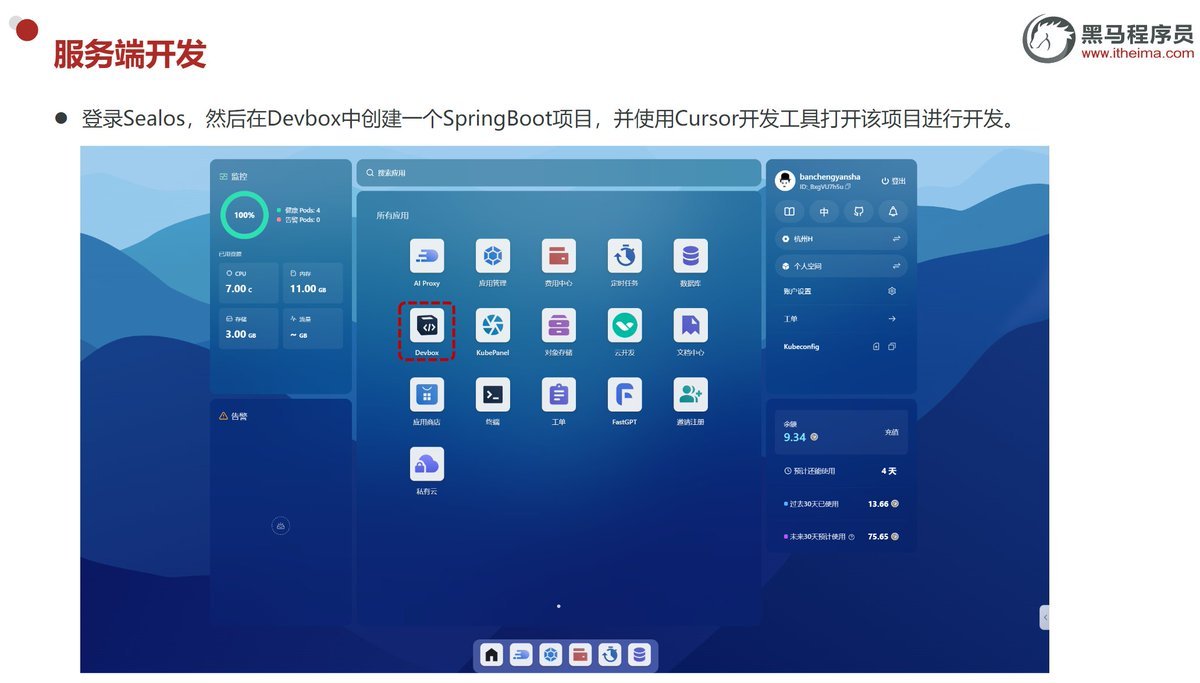
Task: Click the 预计还能使用 4 天 row
Action: click(x=841, y=470)
